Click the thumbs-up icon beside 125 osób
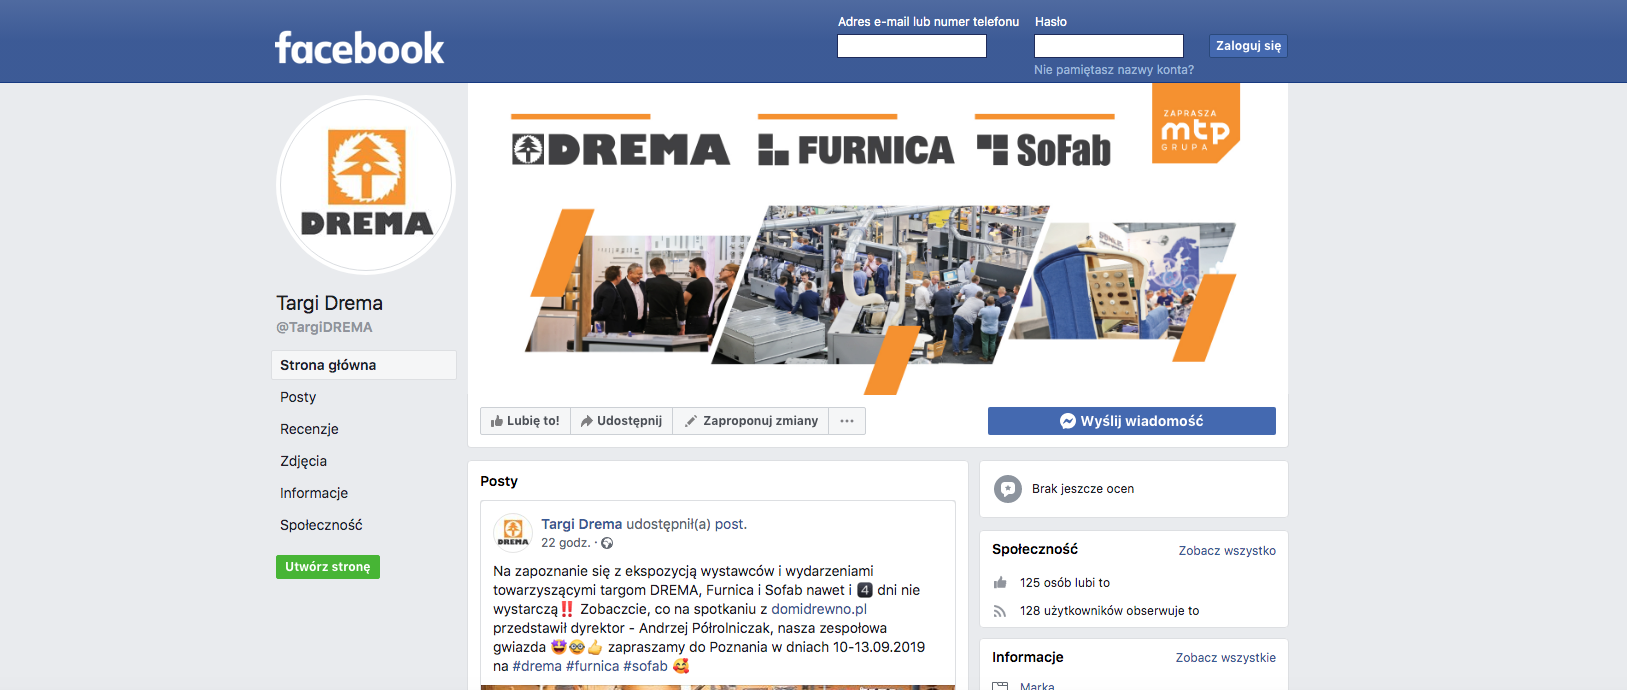This screenshot has width=1627, height=690. tap(1000, 583)
